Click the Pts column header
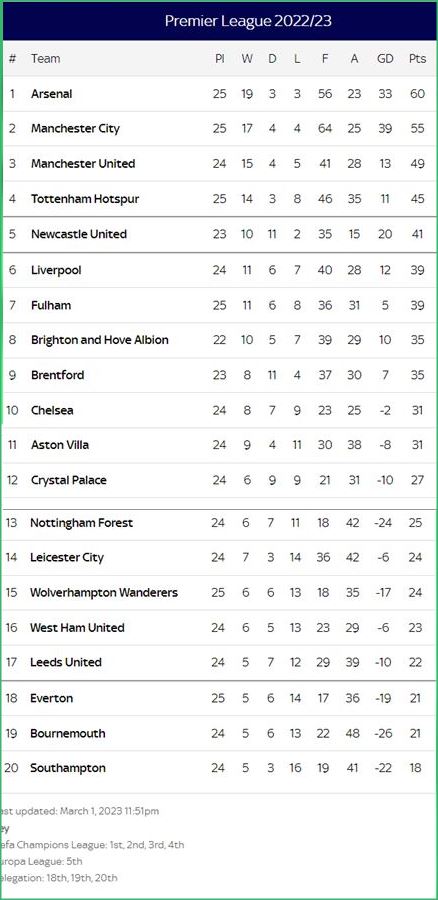438x900 pixels. (x=417, y=59)
